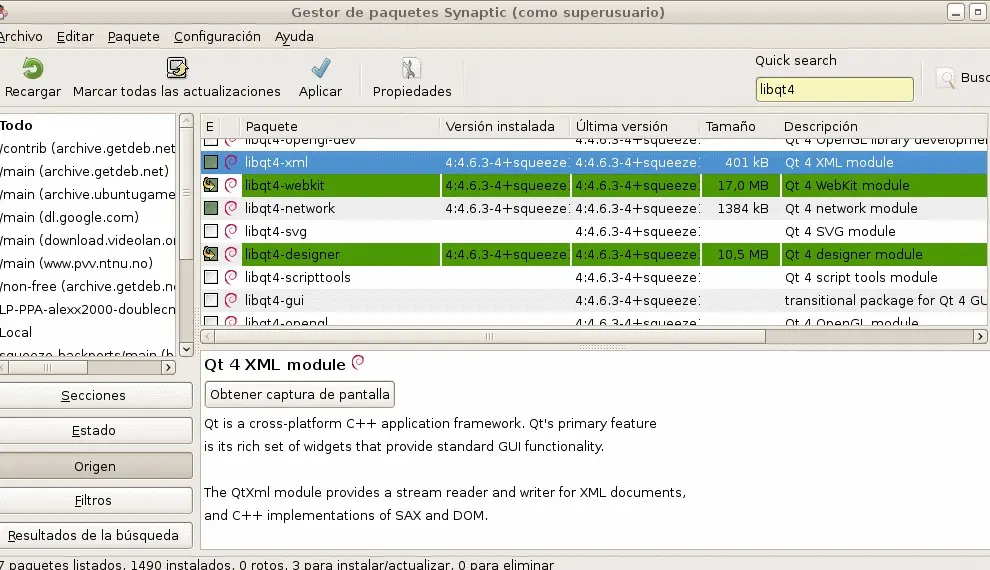This screenshot has height=570, width=990.
Task: Select /main (download.videolan.org) origin
Action: coord(88,240)
